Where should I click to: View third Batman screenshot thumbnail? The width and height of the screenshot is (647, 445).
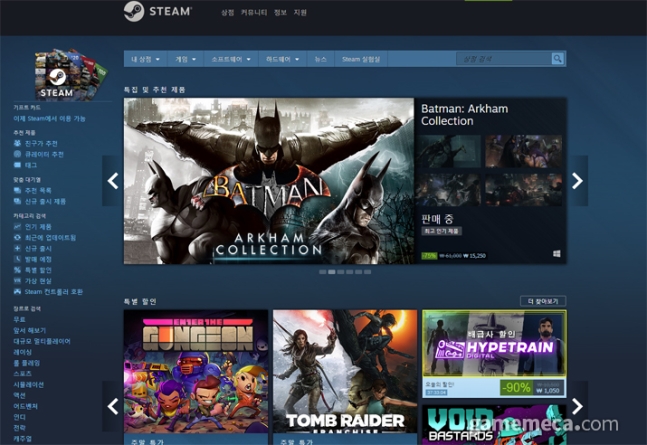[449, 190]
